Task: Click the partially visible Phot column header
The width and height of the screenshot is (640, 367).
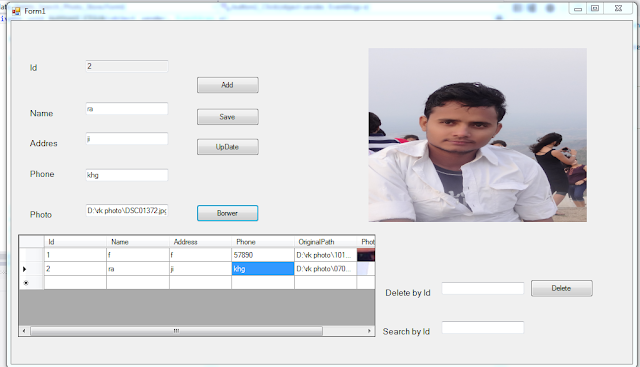Action: [x=366, y=242]
